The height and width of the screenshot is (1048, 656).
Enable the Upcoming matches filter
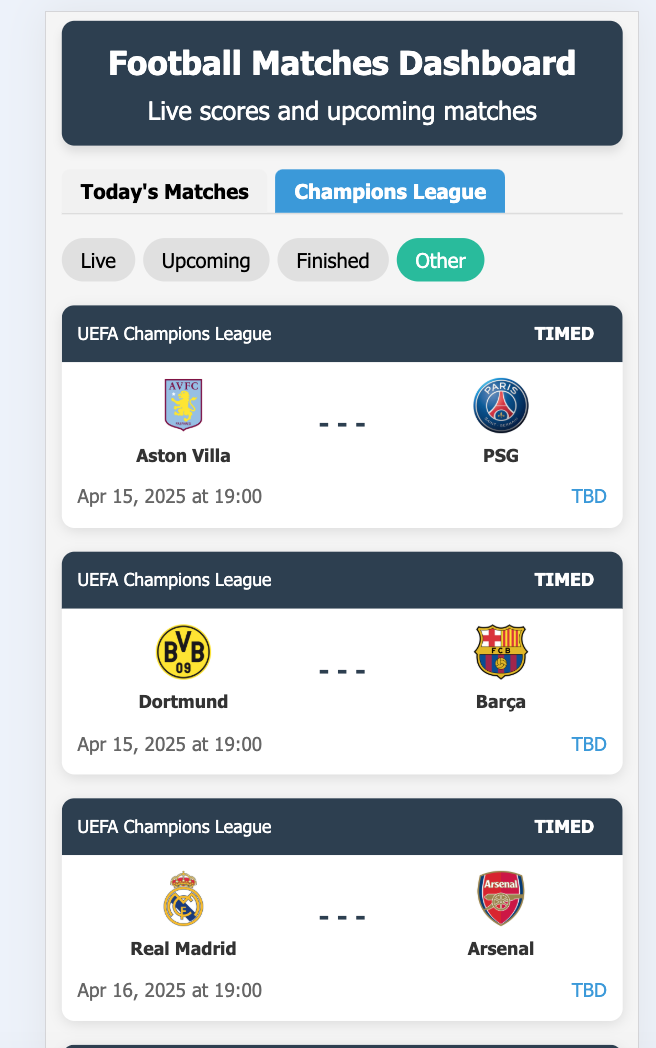(206, 259)
